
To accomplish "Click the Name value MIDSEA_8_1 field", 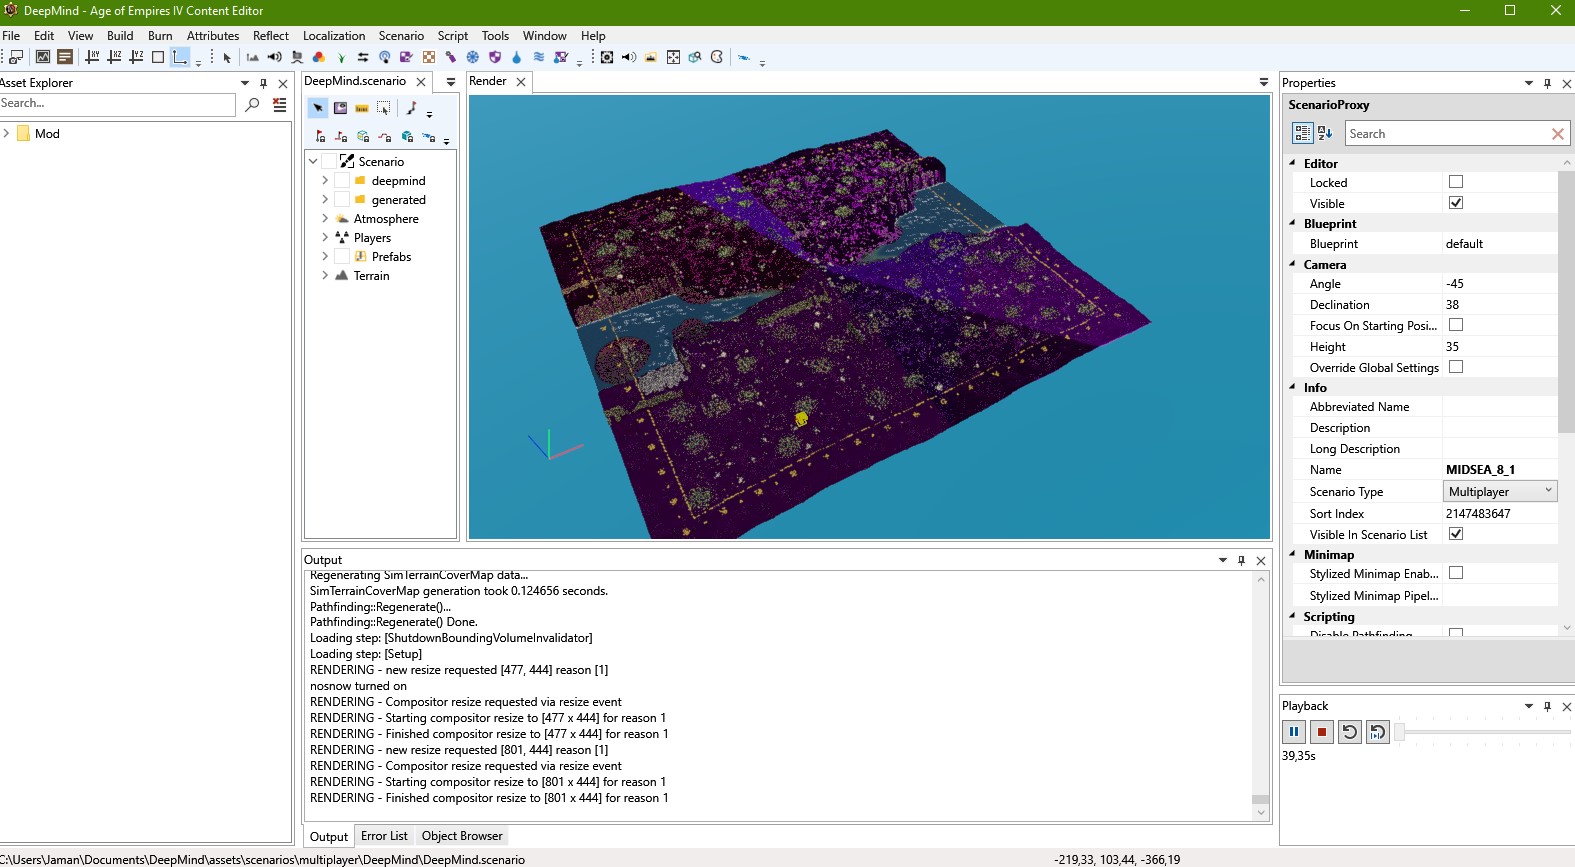I will coord(1499,469).
